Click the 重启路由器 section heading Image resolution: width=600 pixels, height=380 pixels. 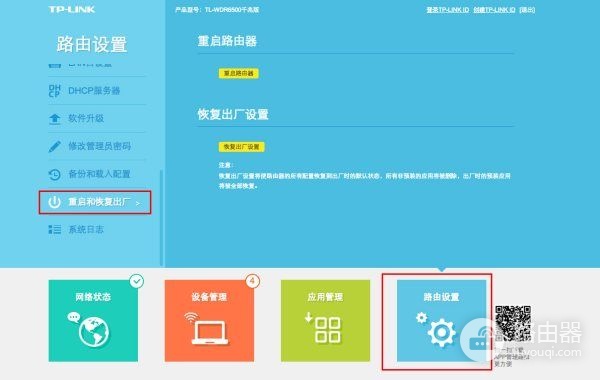click(x=227, y=41)
